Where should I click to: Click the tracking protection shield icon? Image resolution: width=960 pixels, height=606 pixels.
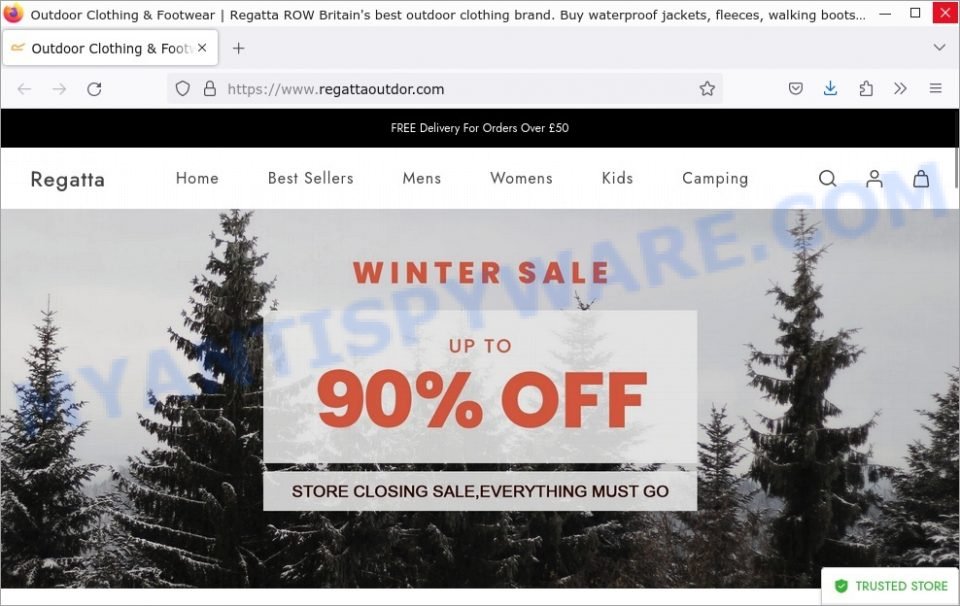182,89
